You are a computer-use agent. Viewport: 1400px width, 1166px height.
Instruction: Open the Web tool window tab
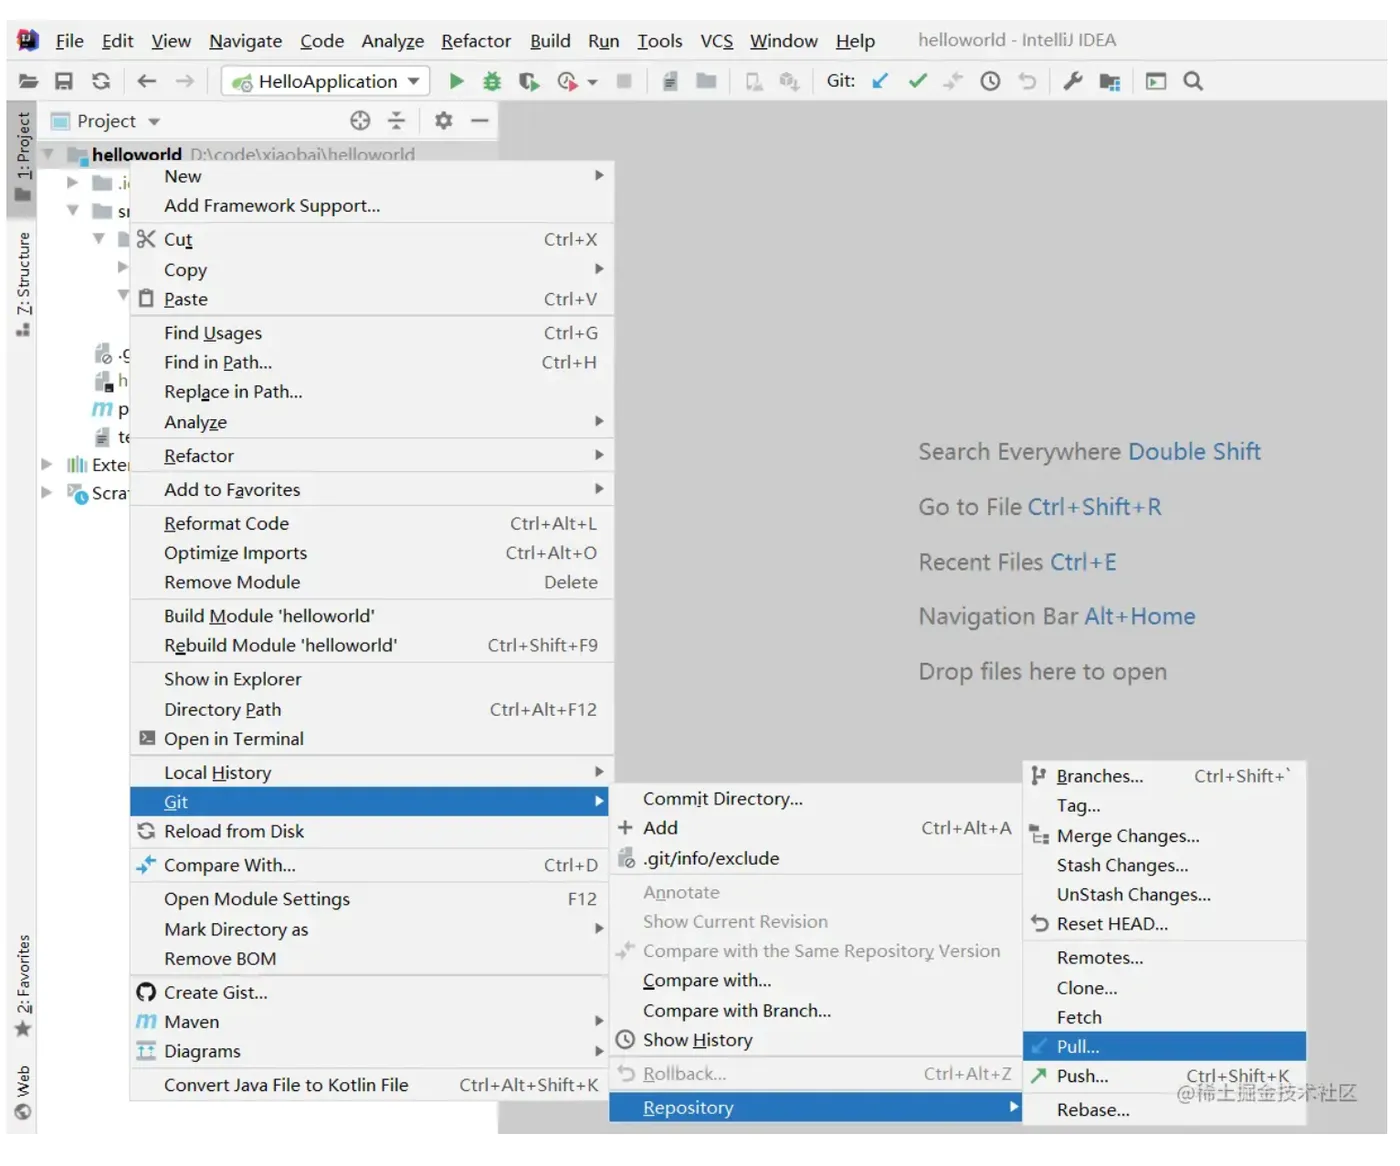[22, 1093]
